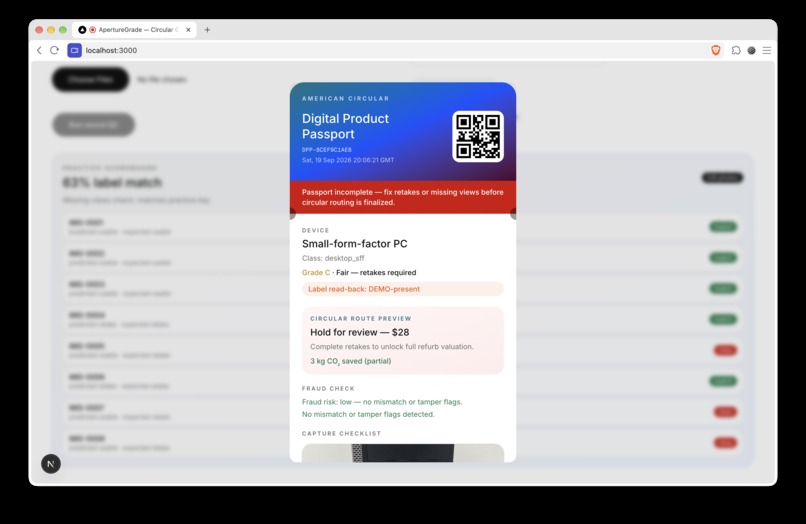Open the Brave Shields icon

coord(716,50)
